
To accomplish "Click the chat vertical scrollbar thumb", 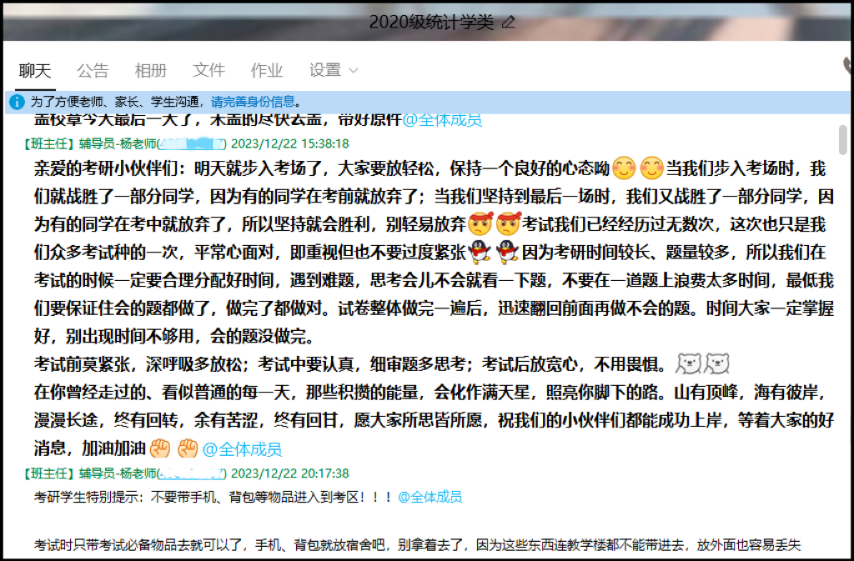I will click(x=842, y=140).
